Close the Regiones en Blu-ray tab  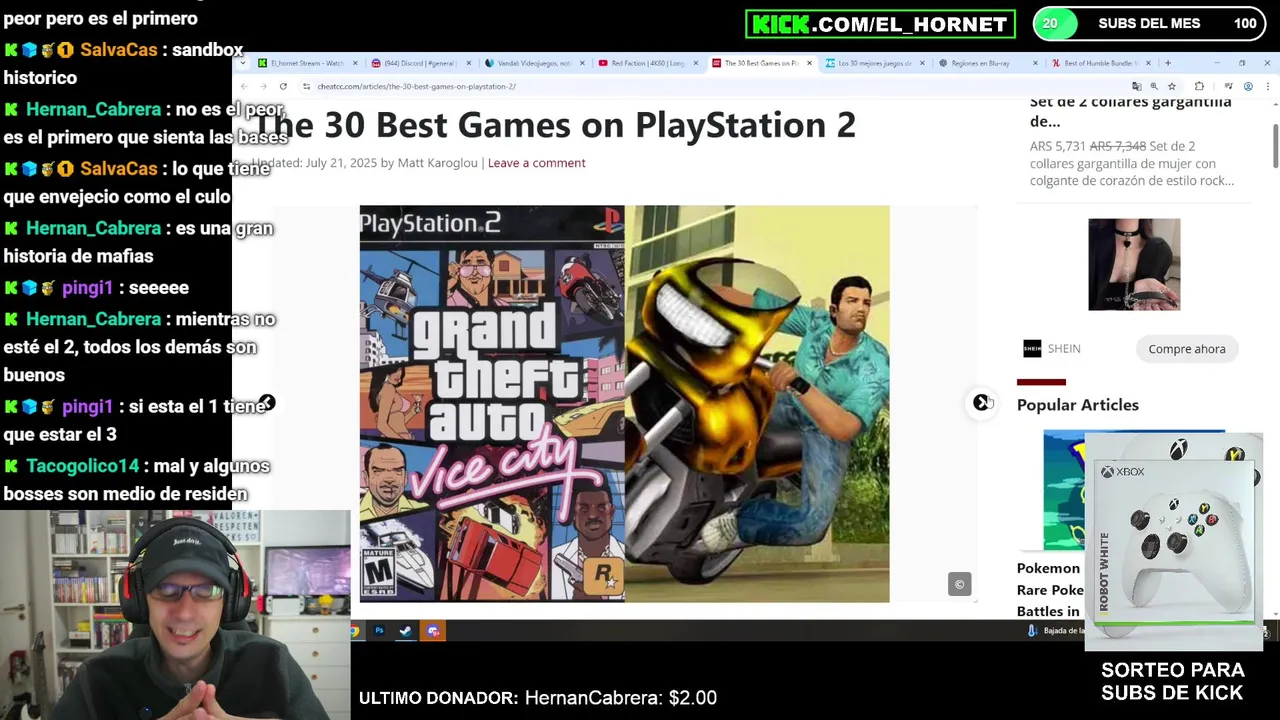click(x=1034, y=63)
